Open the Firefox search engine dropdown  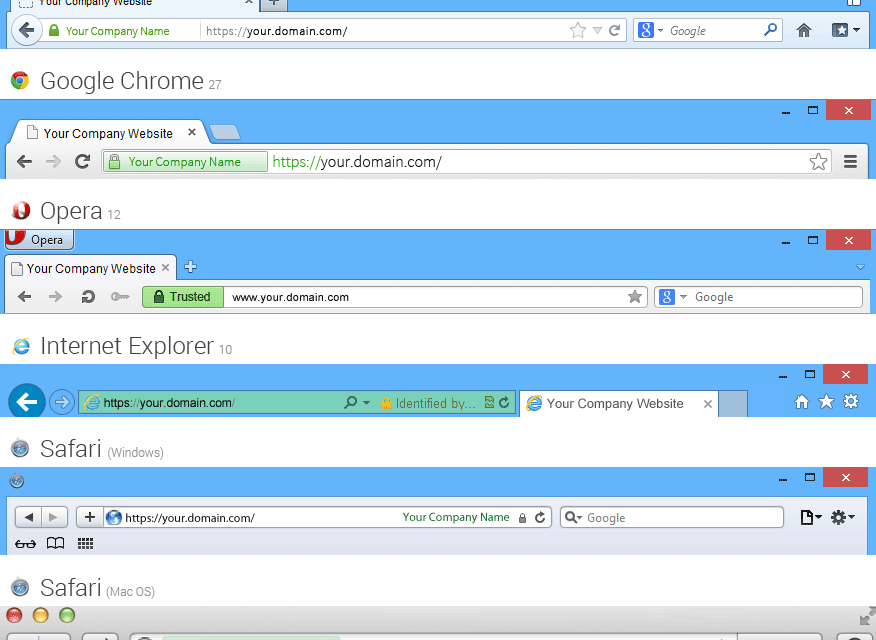click(x=660, y=30)
